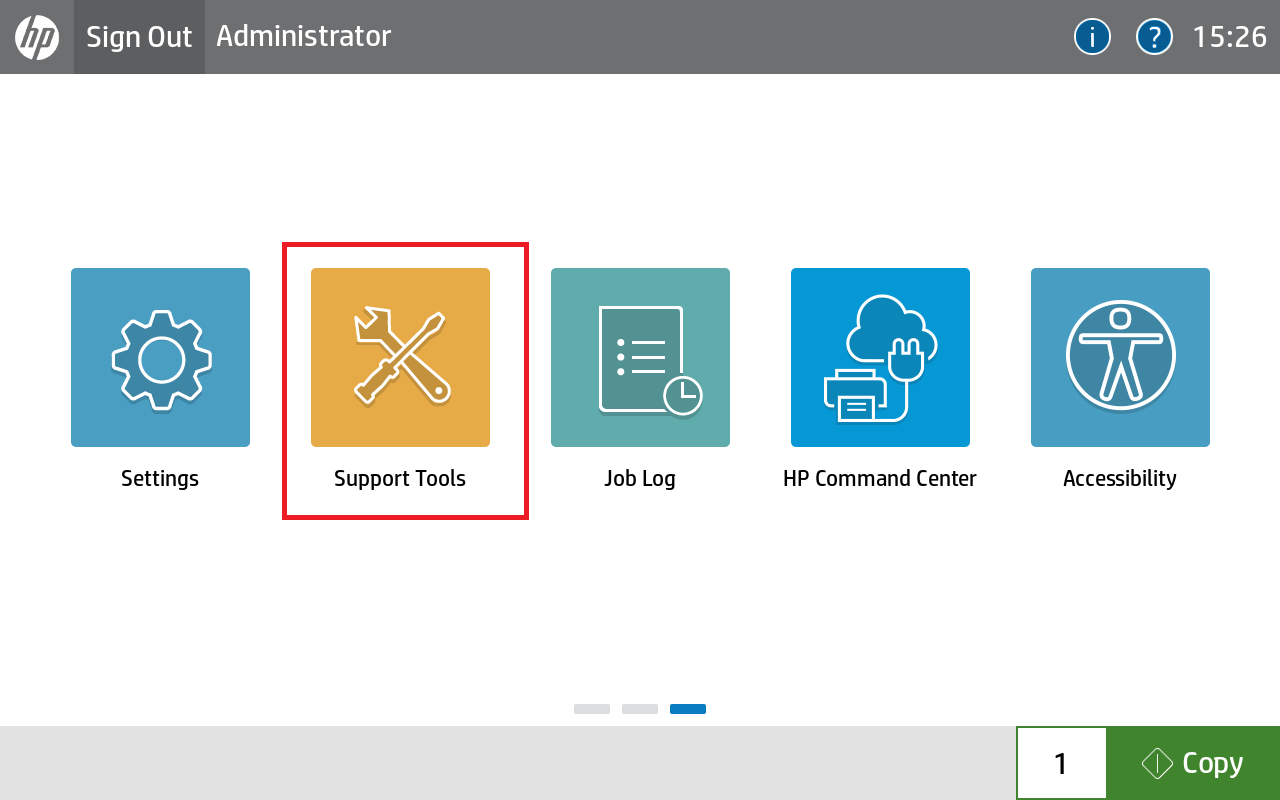Go to the first home page indicator
This screenshot has height=800, width=1280.
591,709
